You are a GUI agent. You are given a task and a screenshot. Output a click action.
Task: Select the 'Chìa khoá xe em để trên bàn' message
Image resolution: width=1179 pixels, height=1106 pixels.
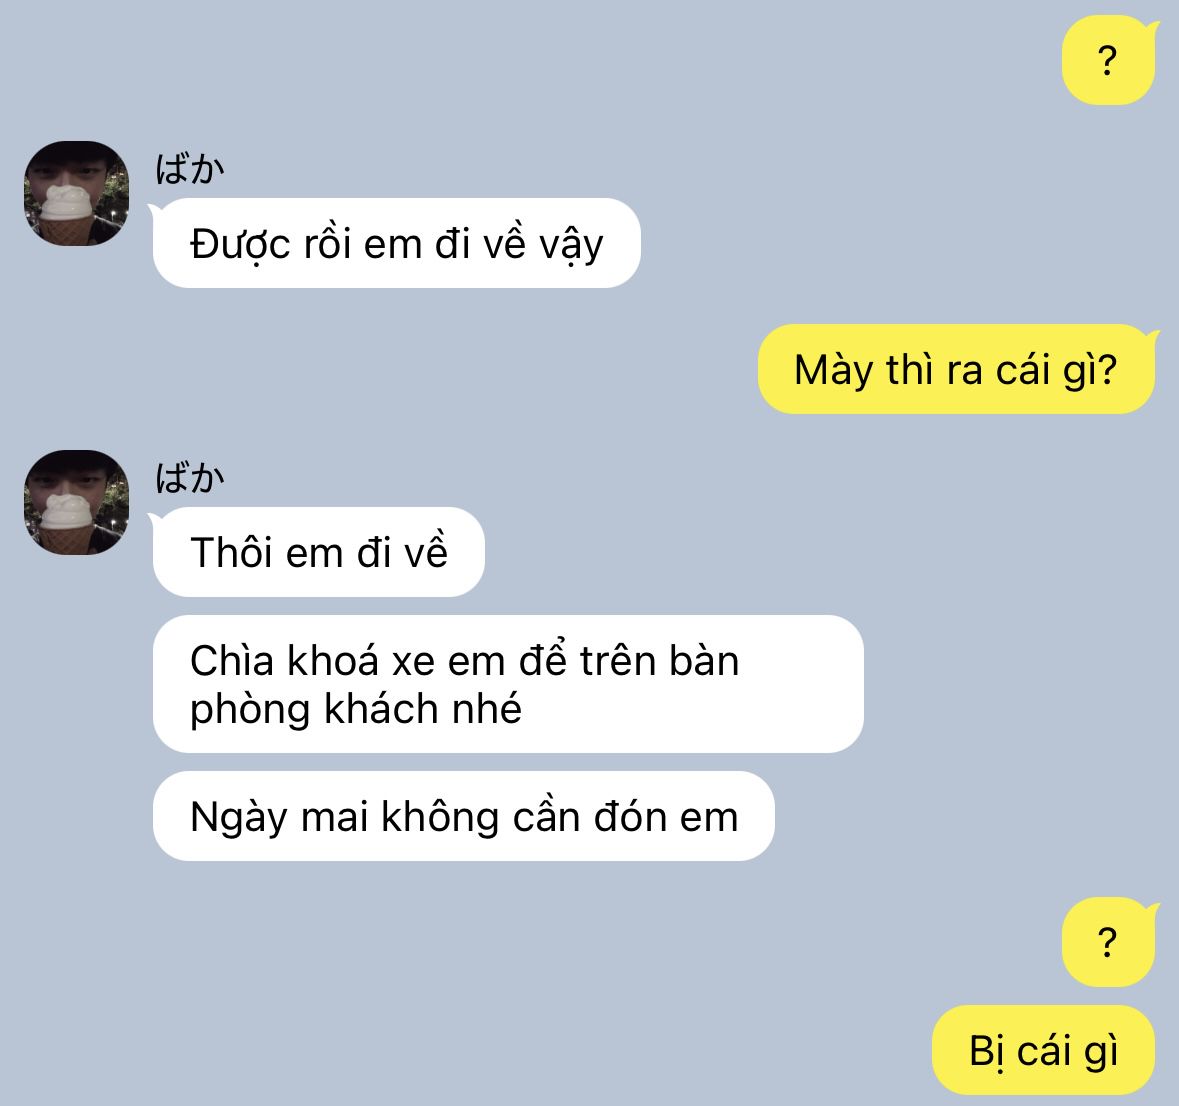click(x=508, y=684)
